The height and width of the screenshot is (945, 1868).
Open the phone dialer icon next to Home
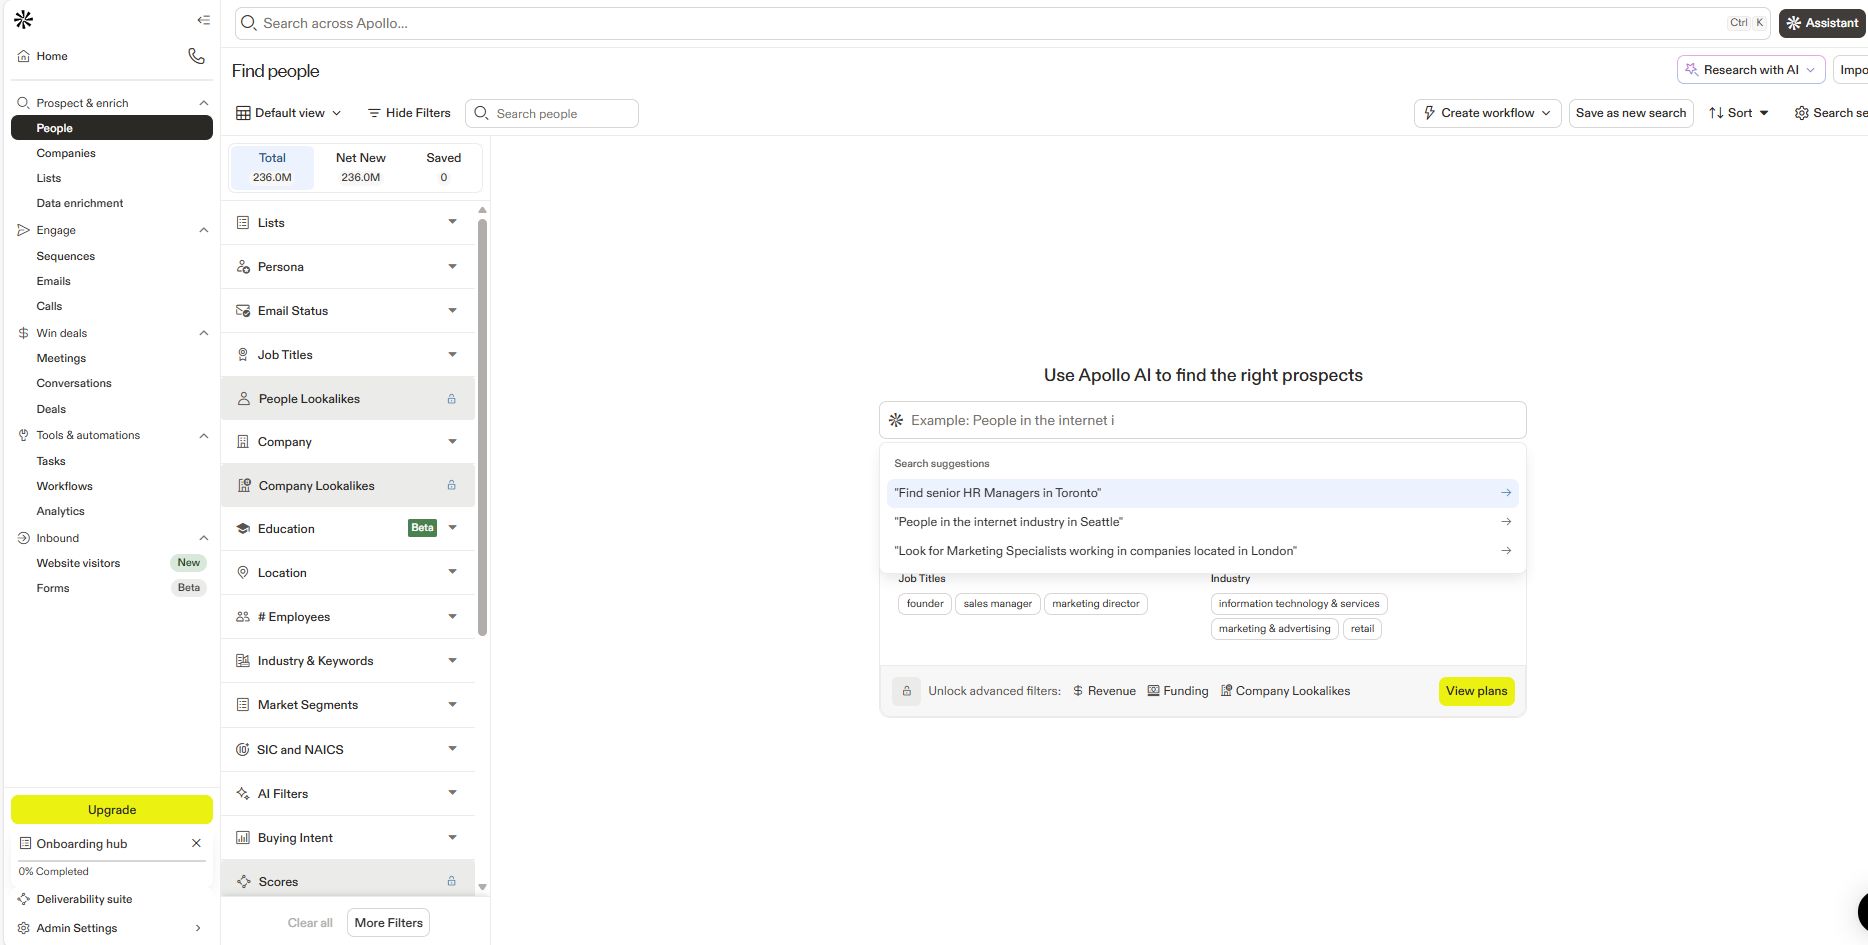tap(196, 56)
